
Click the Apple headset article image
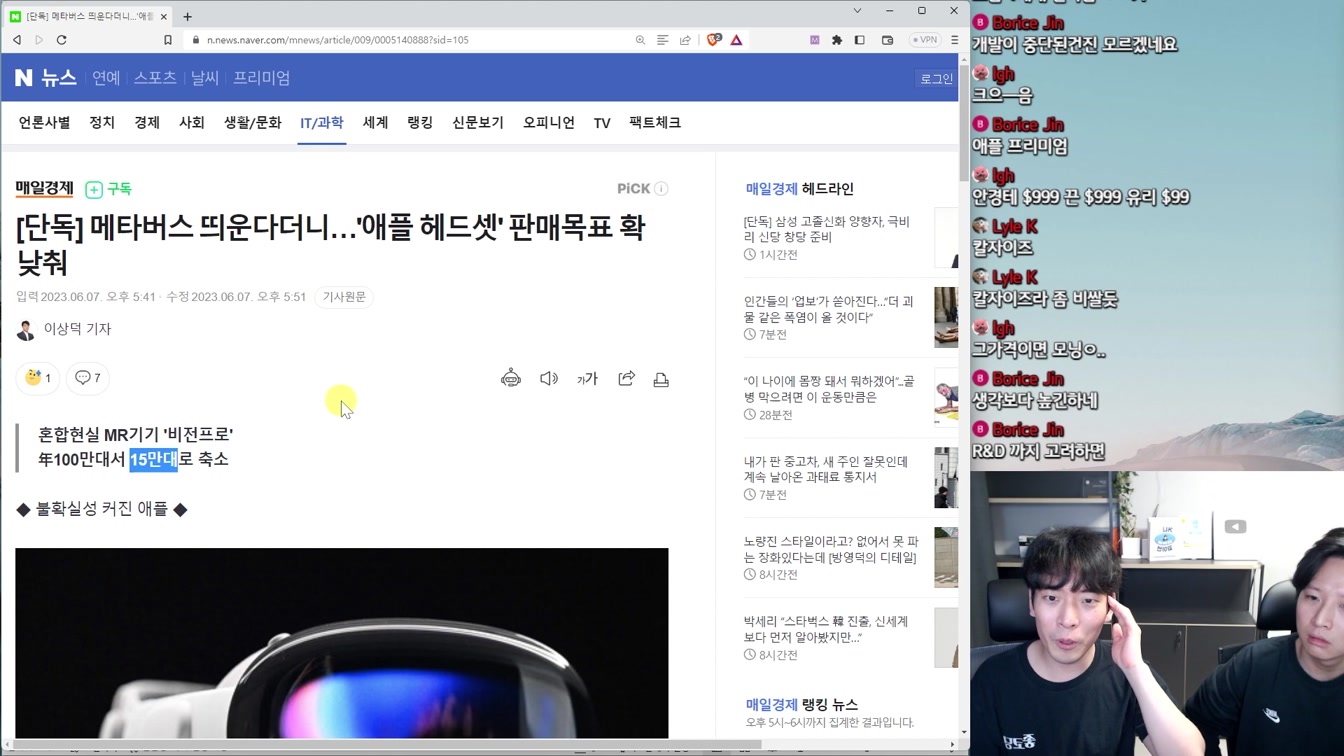coord(342,643)
